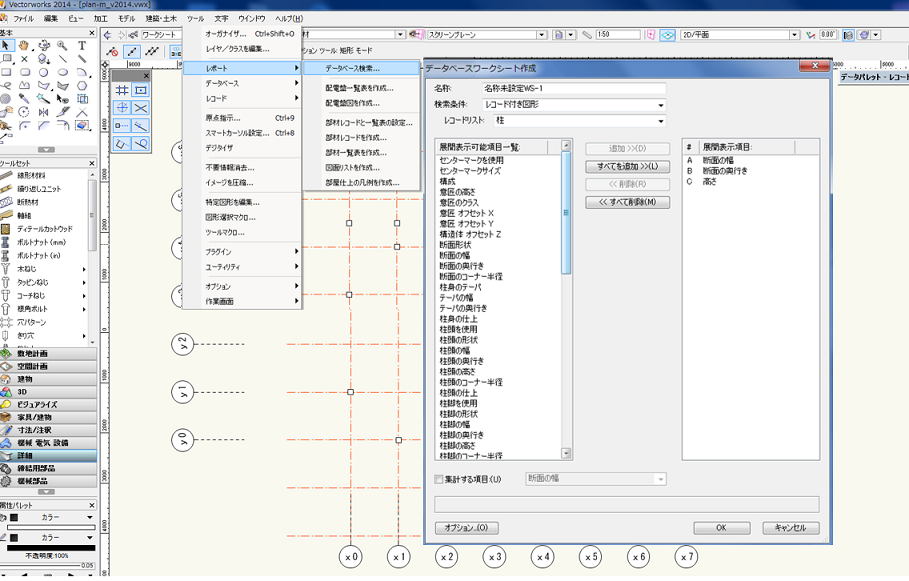This screenshot has height=581, width=909.
Task: Click the black pen color swatch bar
Action: point(50,550)
